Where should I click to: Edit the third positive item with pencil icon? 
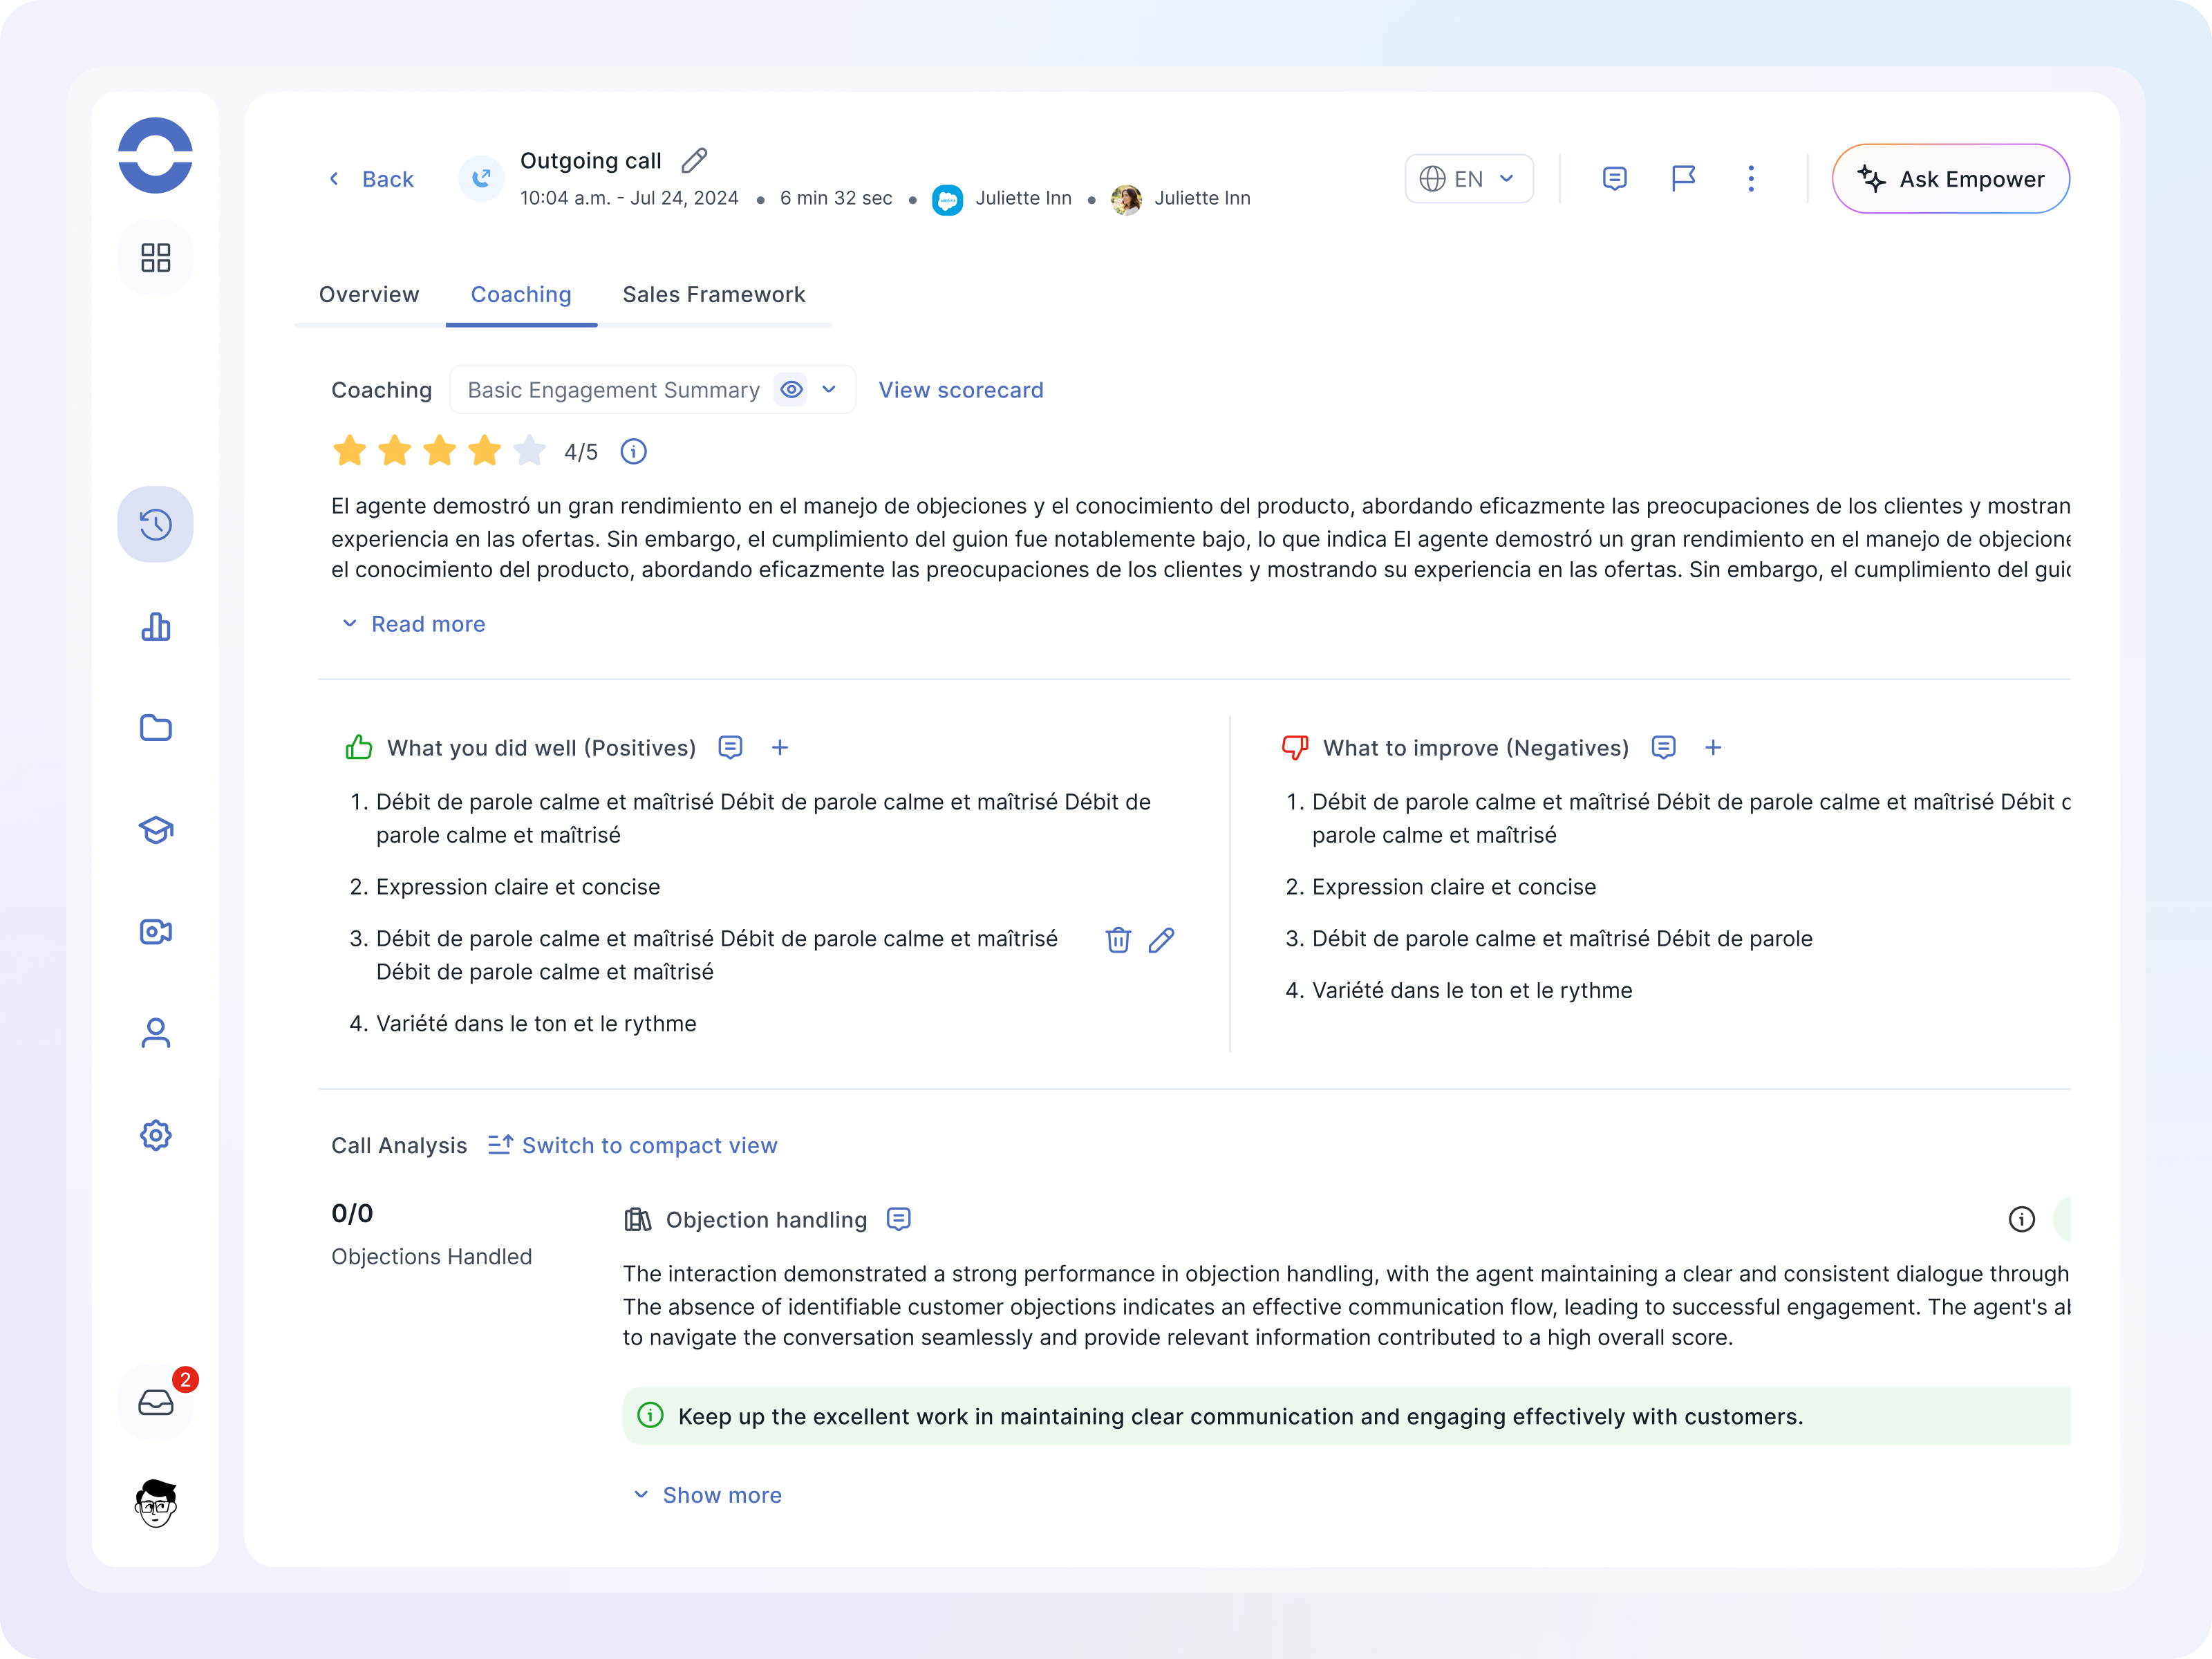point(1161,940)
